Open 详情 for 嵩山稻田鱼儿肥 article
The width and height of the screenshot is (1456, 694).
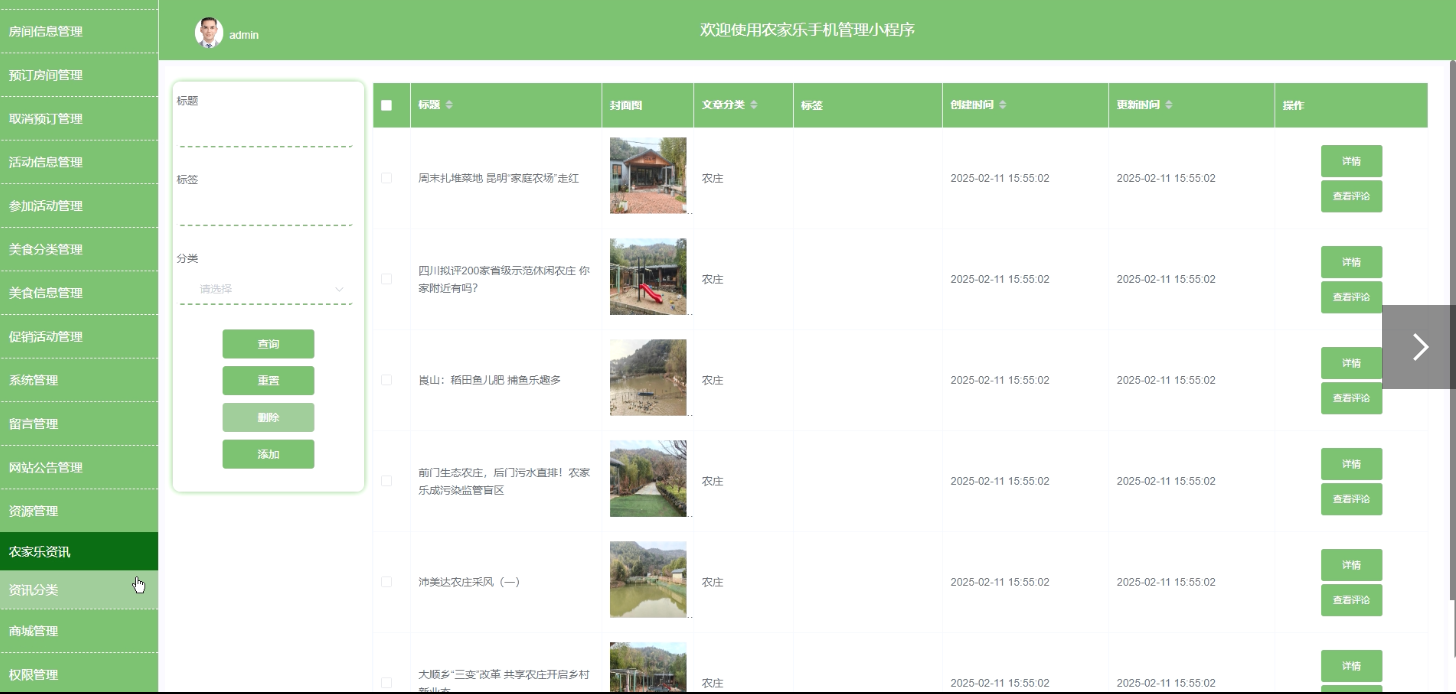pos(1351,363)
